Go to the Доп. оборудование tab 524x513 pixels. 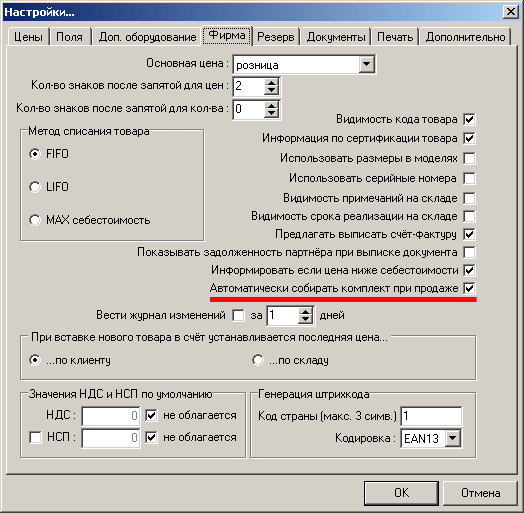(x=147, y=37)
